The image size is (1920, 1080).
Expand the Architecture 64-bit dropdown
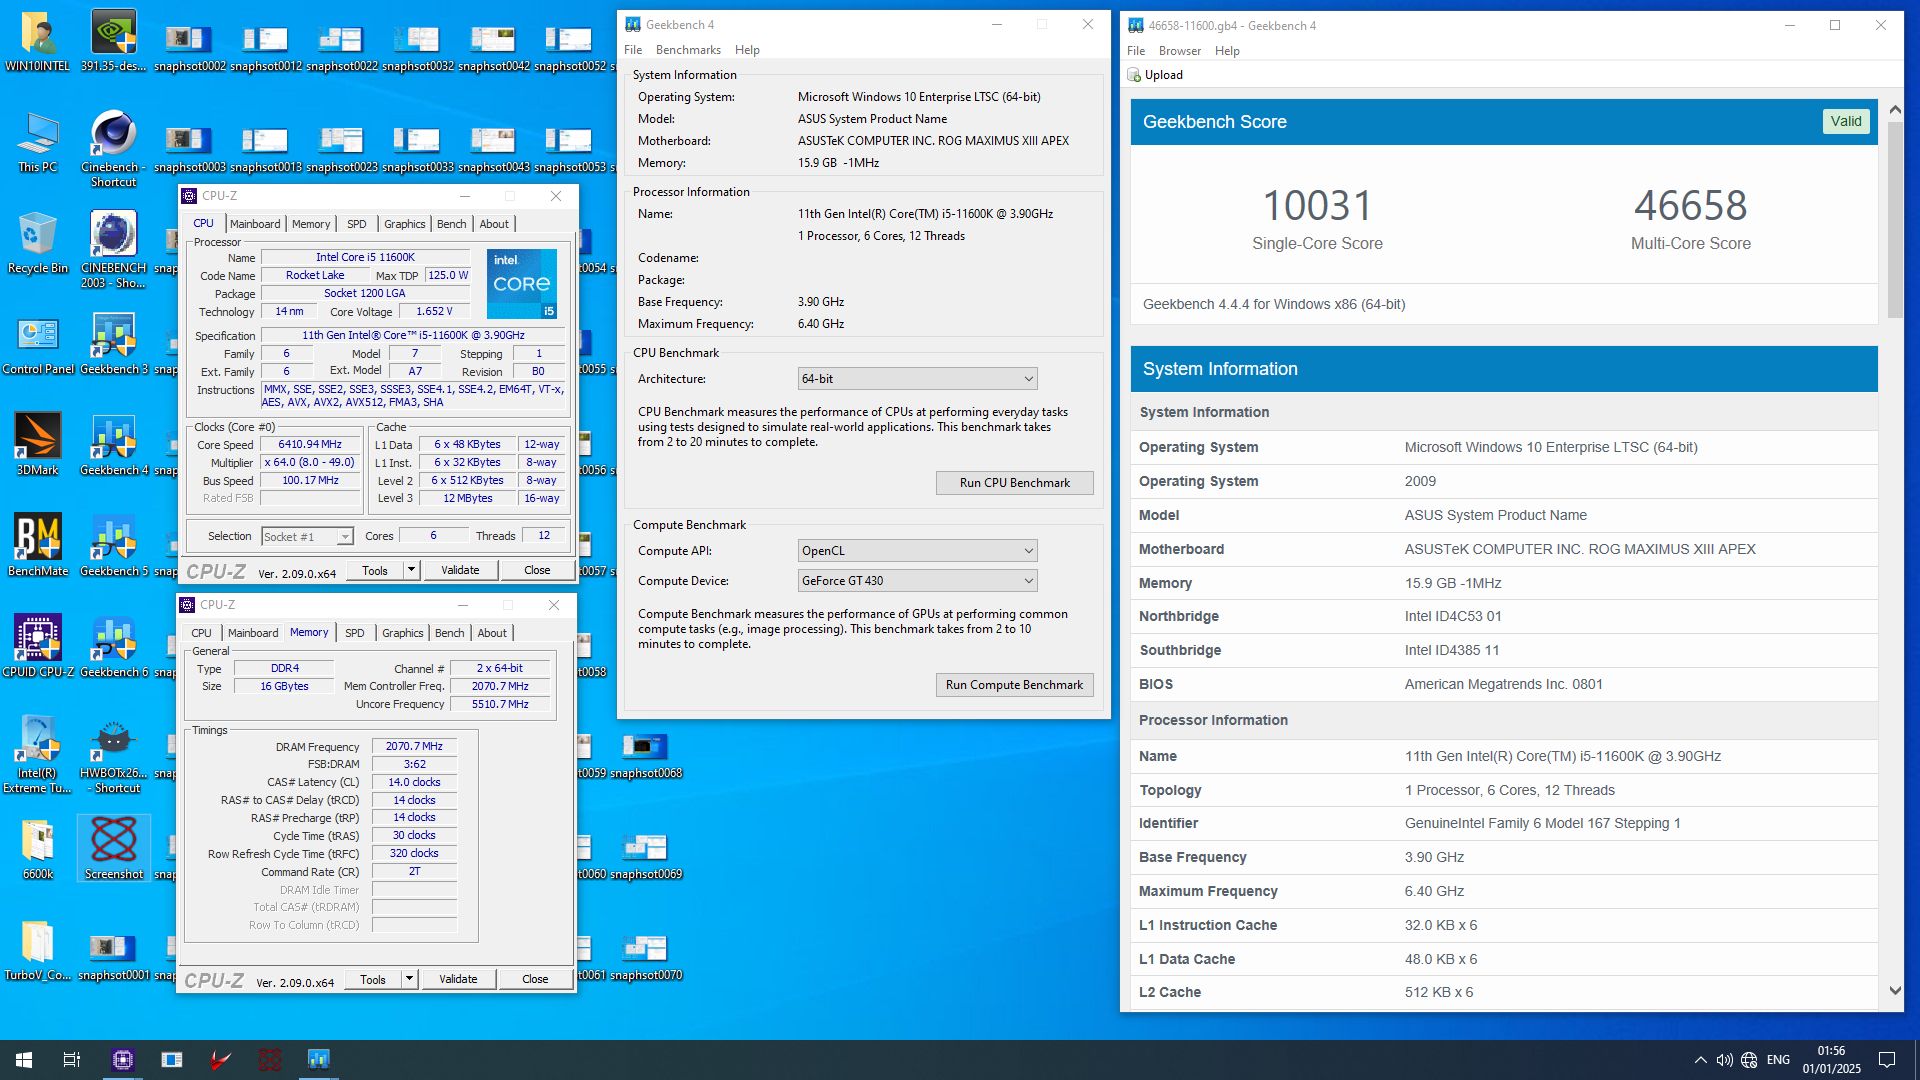[x=917, y=379]
